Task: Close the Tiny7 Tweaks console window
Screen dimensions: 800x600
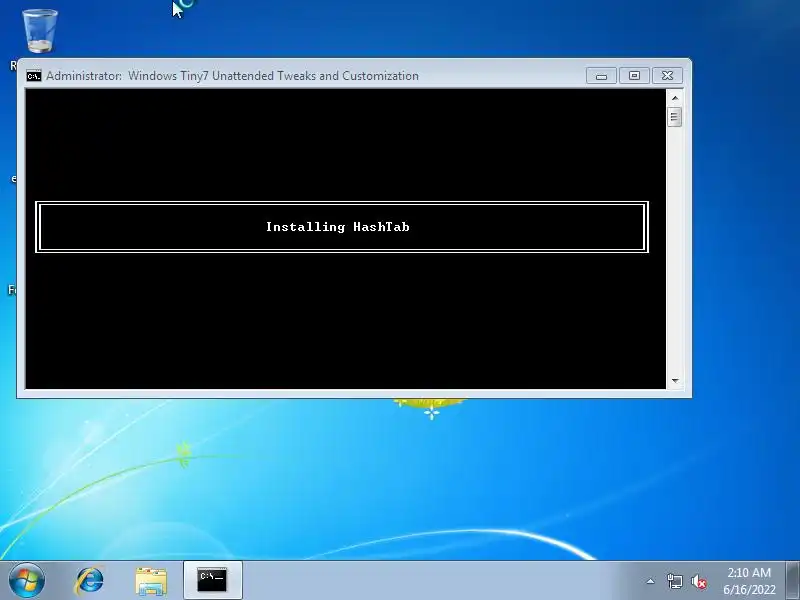Action: click(x=667, y=76)
